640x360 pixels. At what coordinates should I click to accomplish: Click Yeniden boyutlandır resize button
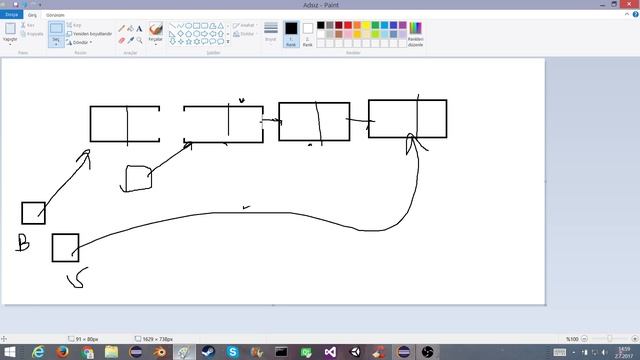point(89,34)
